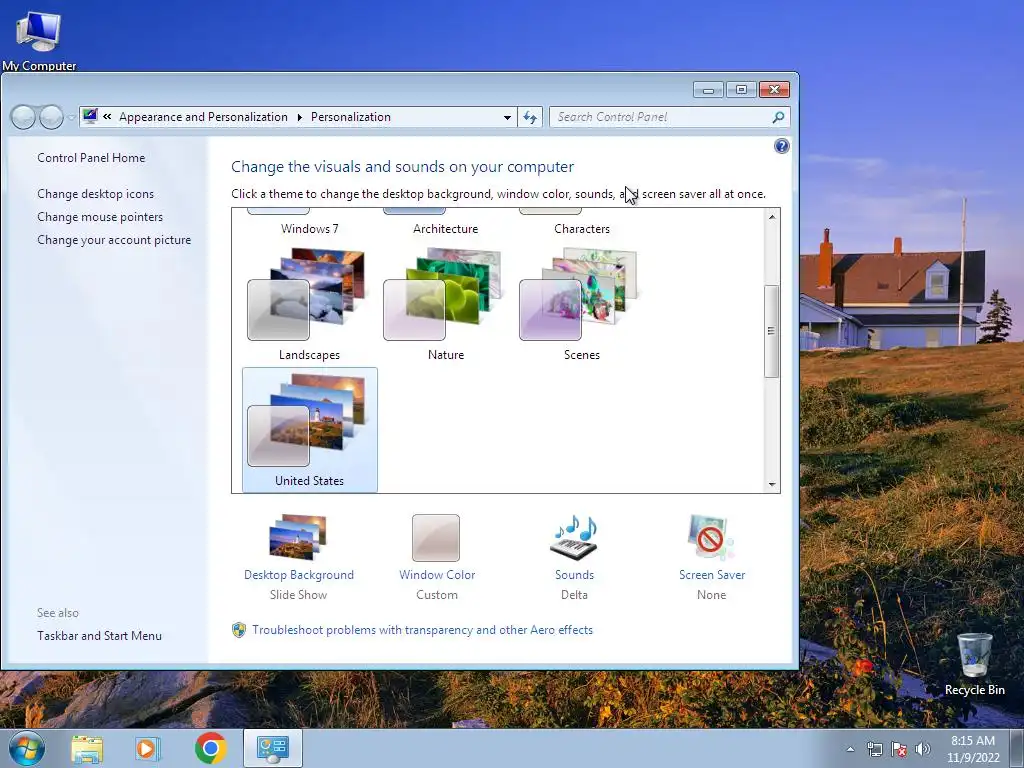Click the Windows Start orb
This screenshot has height=768, width=1024.
pos(27,748)
